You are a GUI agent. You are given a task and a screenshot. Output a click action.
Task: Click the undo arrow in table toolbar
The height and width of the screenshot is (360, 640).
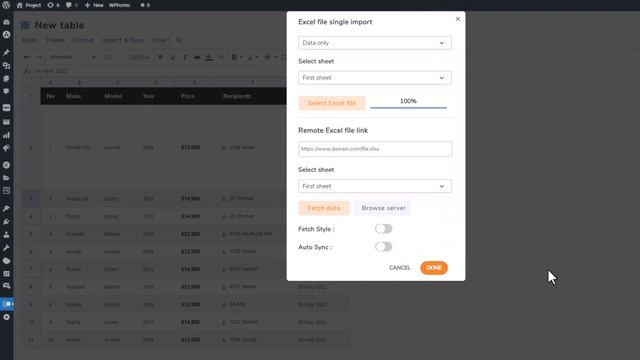27,57
